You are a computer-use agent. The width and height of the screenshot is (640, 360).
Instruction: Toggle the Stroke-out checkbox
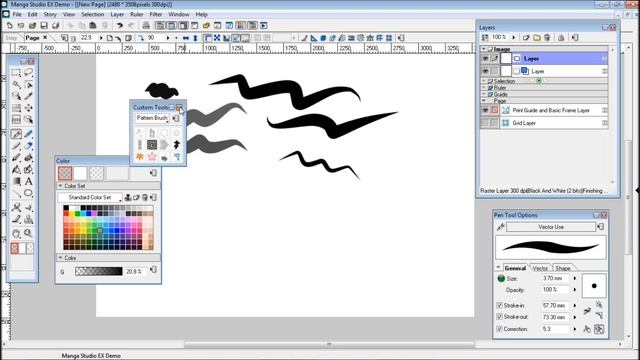click(x=499, y=317)
